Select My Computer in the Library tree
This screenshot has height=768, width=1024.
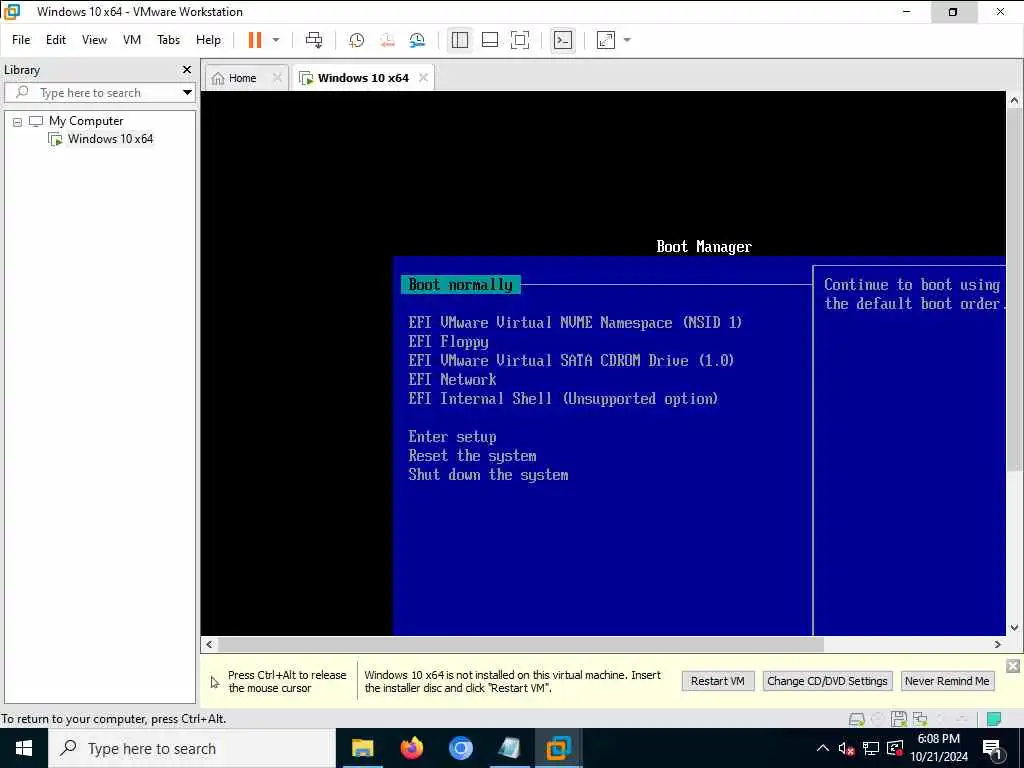pos(86,121)
